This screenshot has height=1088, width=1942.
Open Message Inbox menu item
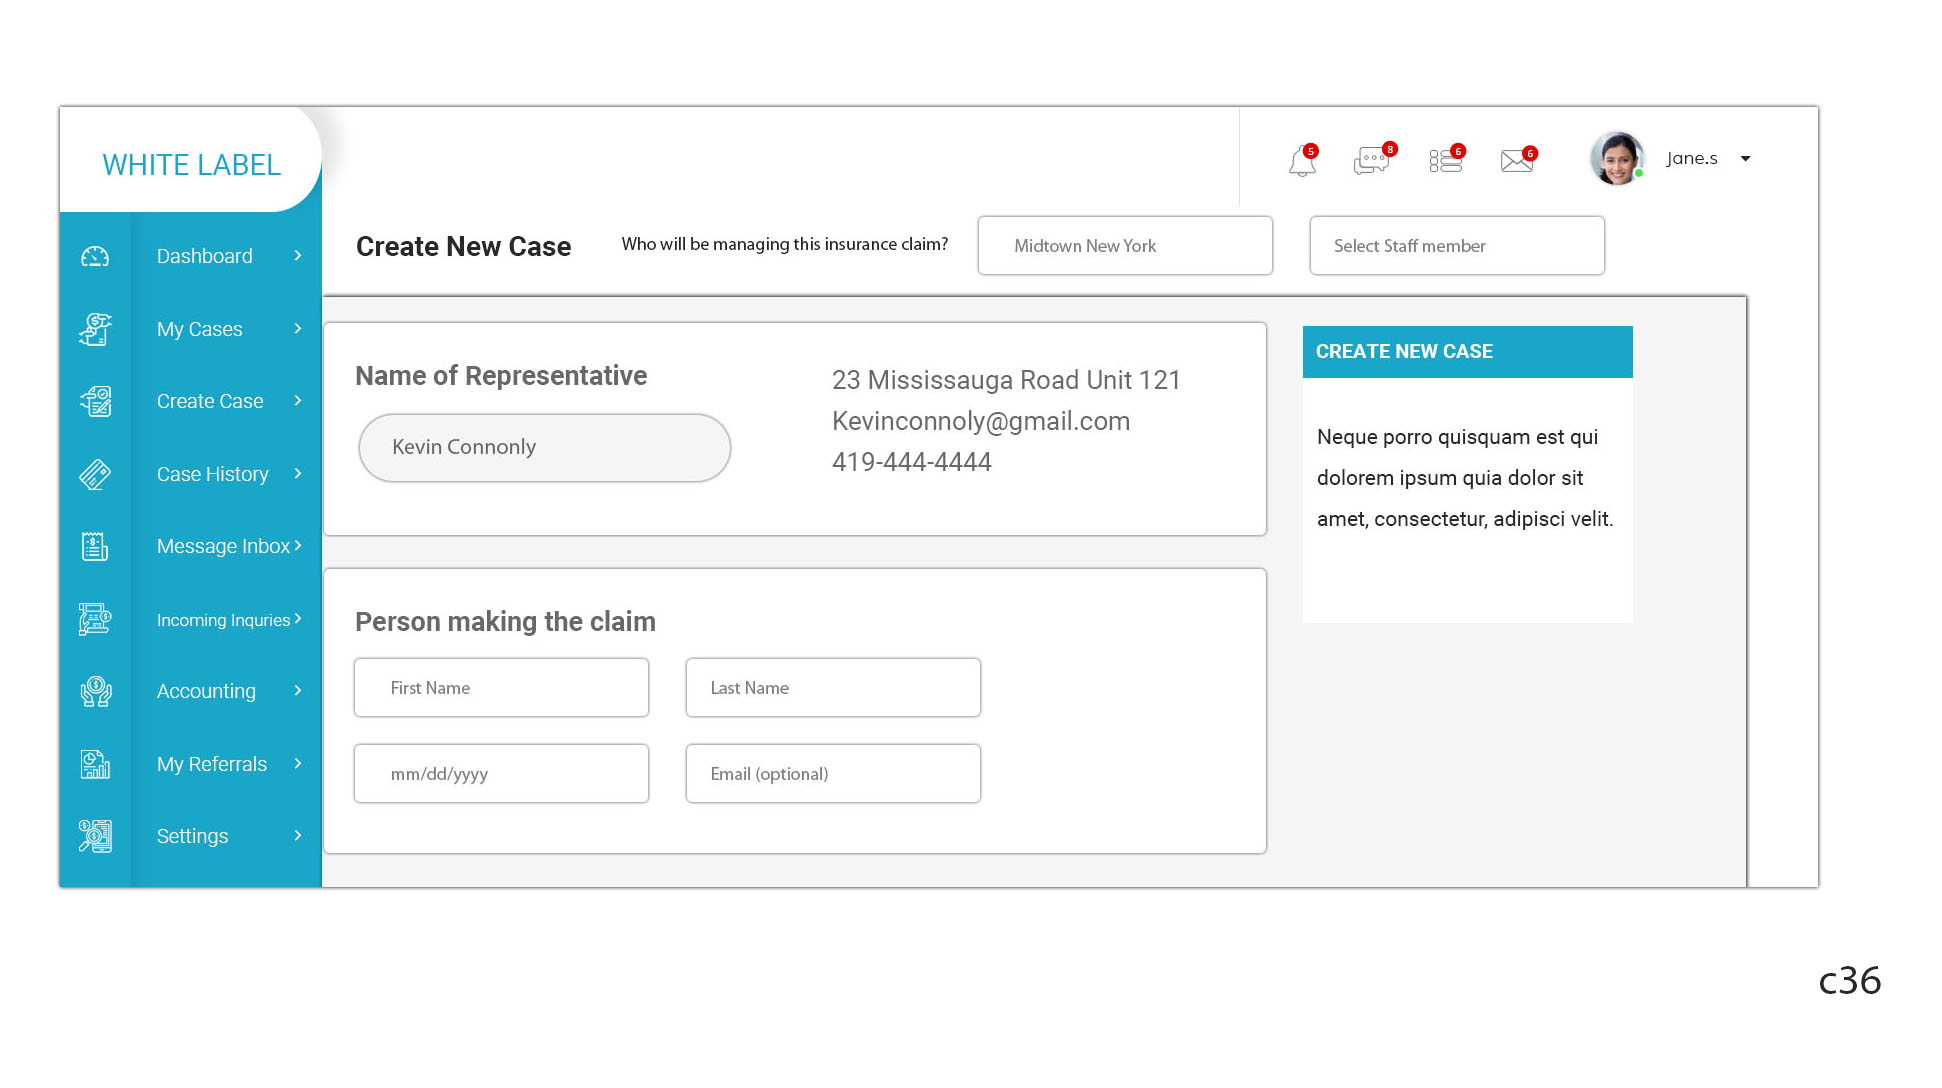coord(223,546)
